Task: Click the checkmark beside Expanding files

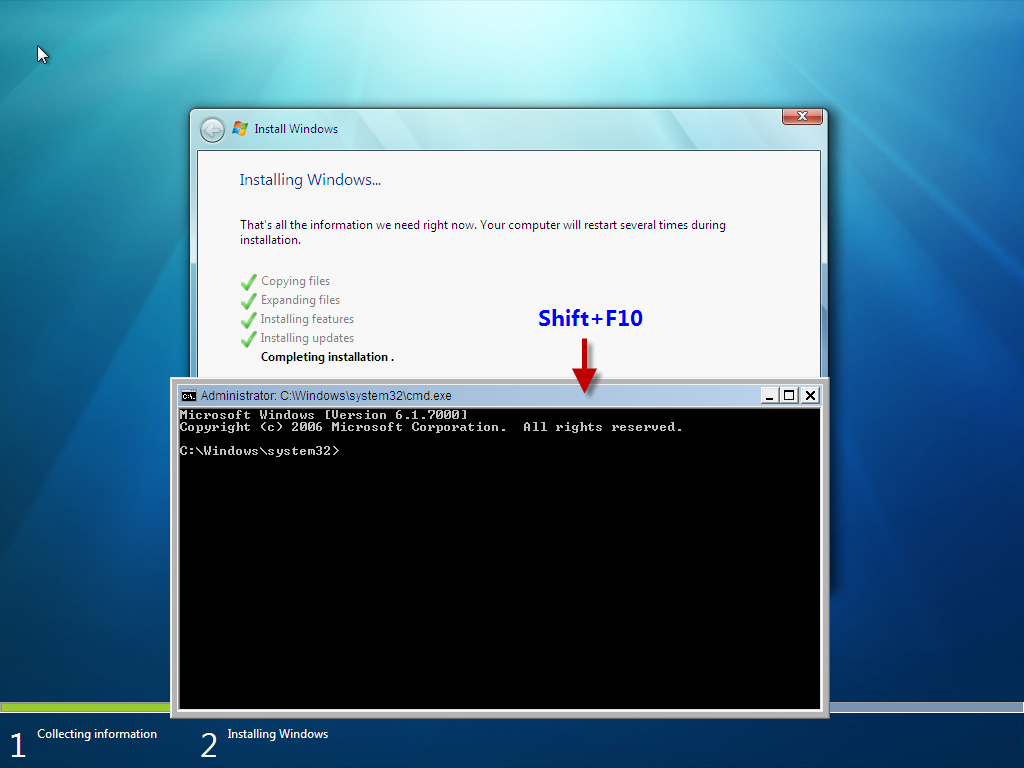Action: pyautogui.click(x=249, y=301)
